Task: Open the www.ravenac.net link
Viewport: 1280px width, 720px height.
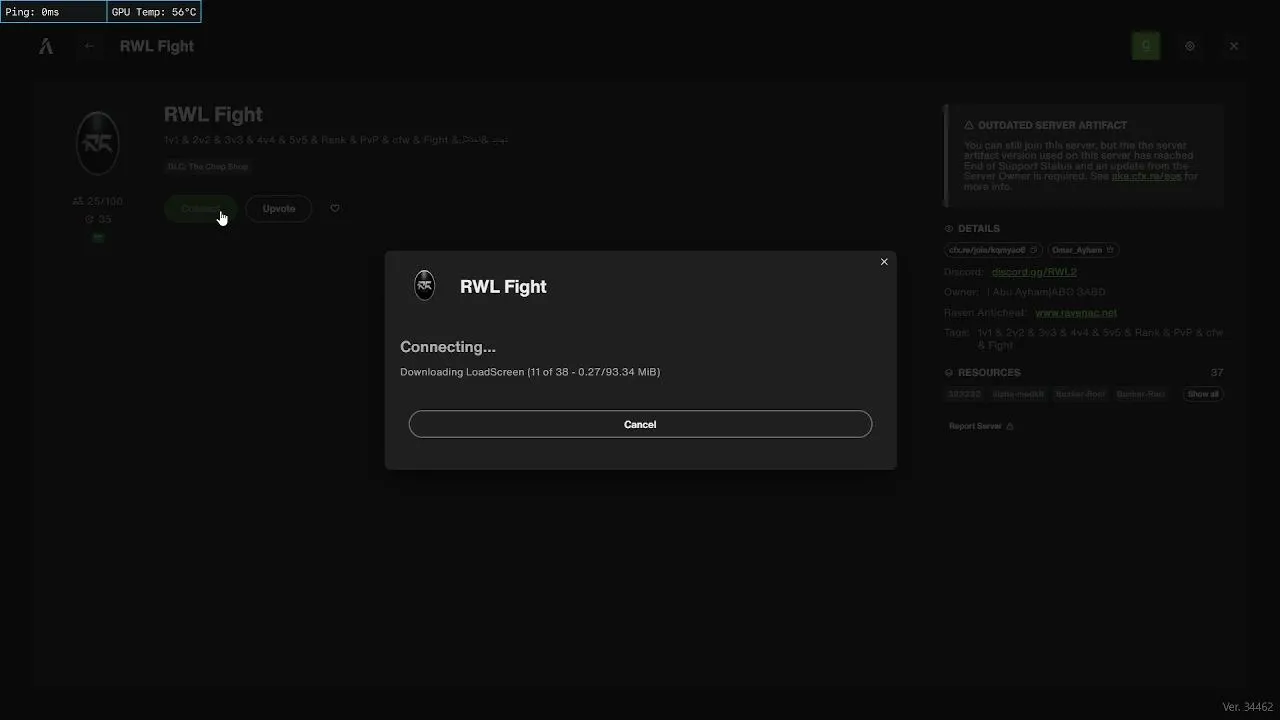Action: pyautogui.click(x=1076, y=313)
